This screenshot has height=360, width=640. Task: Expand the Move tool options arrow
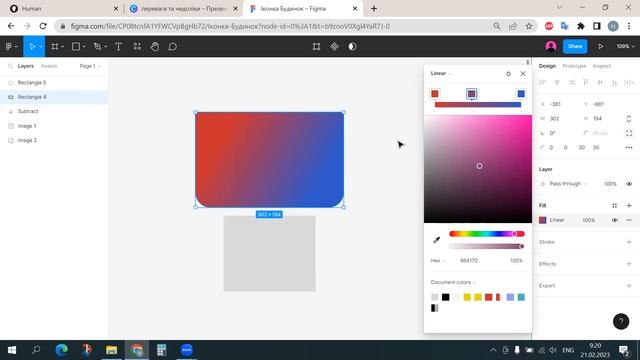click(40, 47)
